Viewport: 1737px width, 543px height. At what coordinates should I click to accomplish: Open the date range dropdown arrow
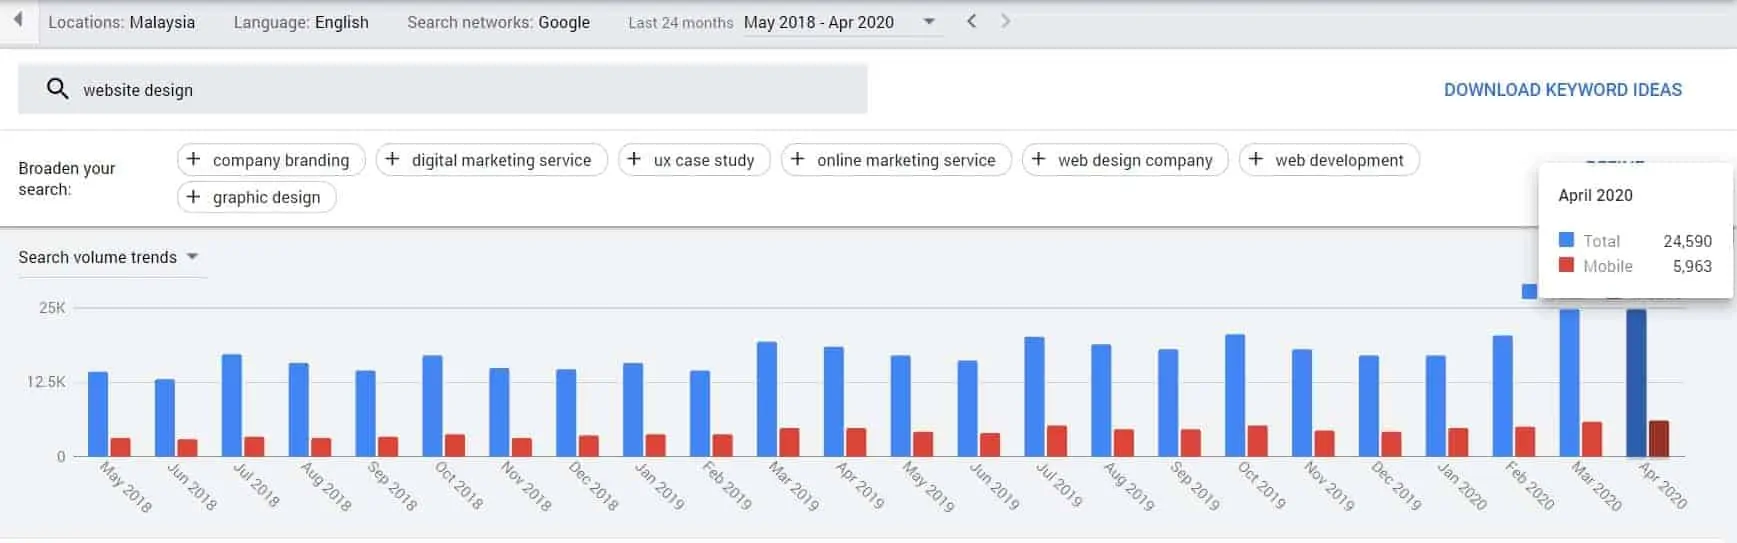pyautogui.click(x=929, y=21)
